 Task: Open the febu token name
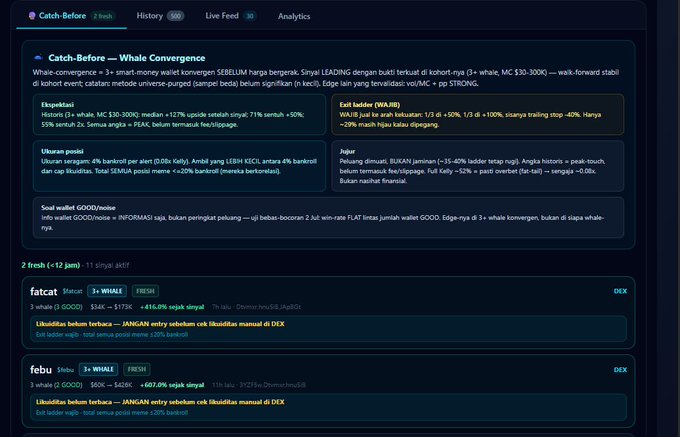pyautogui.click(x=41, y=369)
